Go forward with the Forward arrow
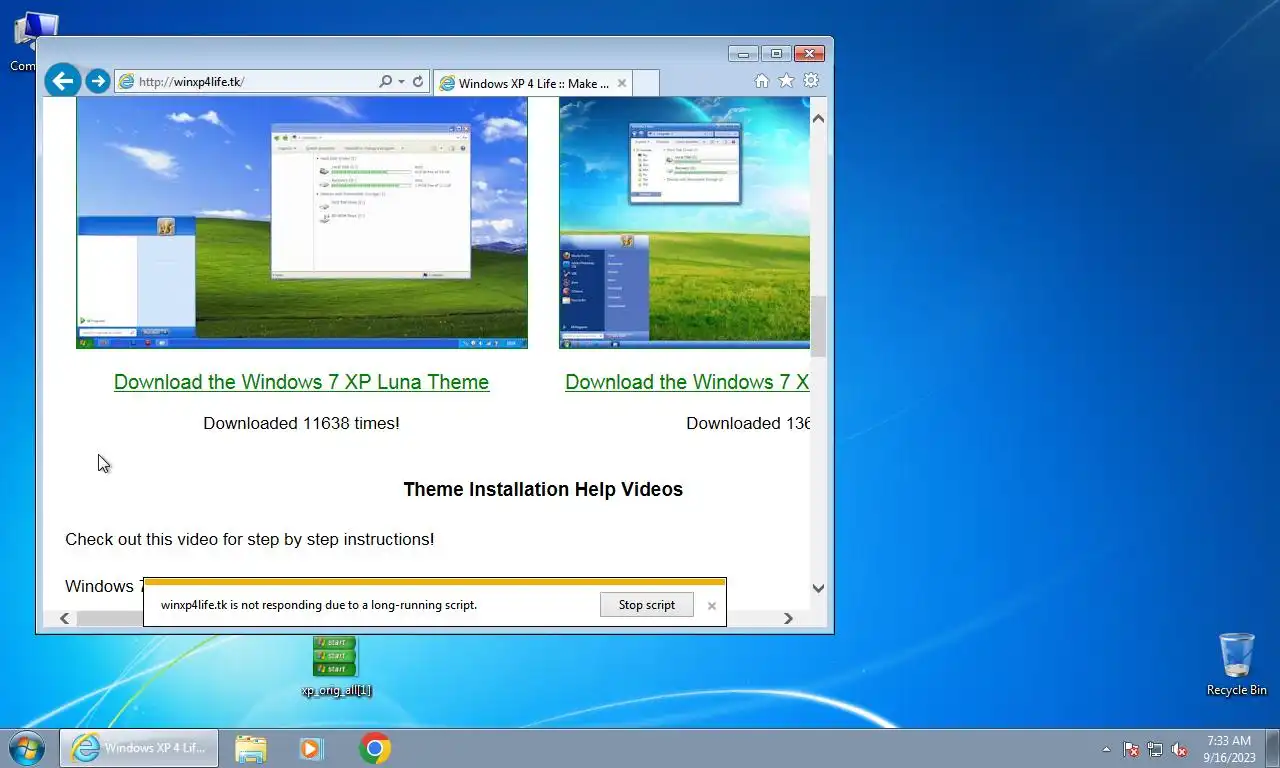 click(x=97, y=81)
